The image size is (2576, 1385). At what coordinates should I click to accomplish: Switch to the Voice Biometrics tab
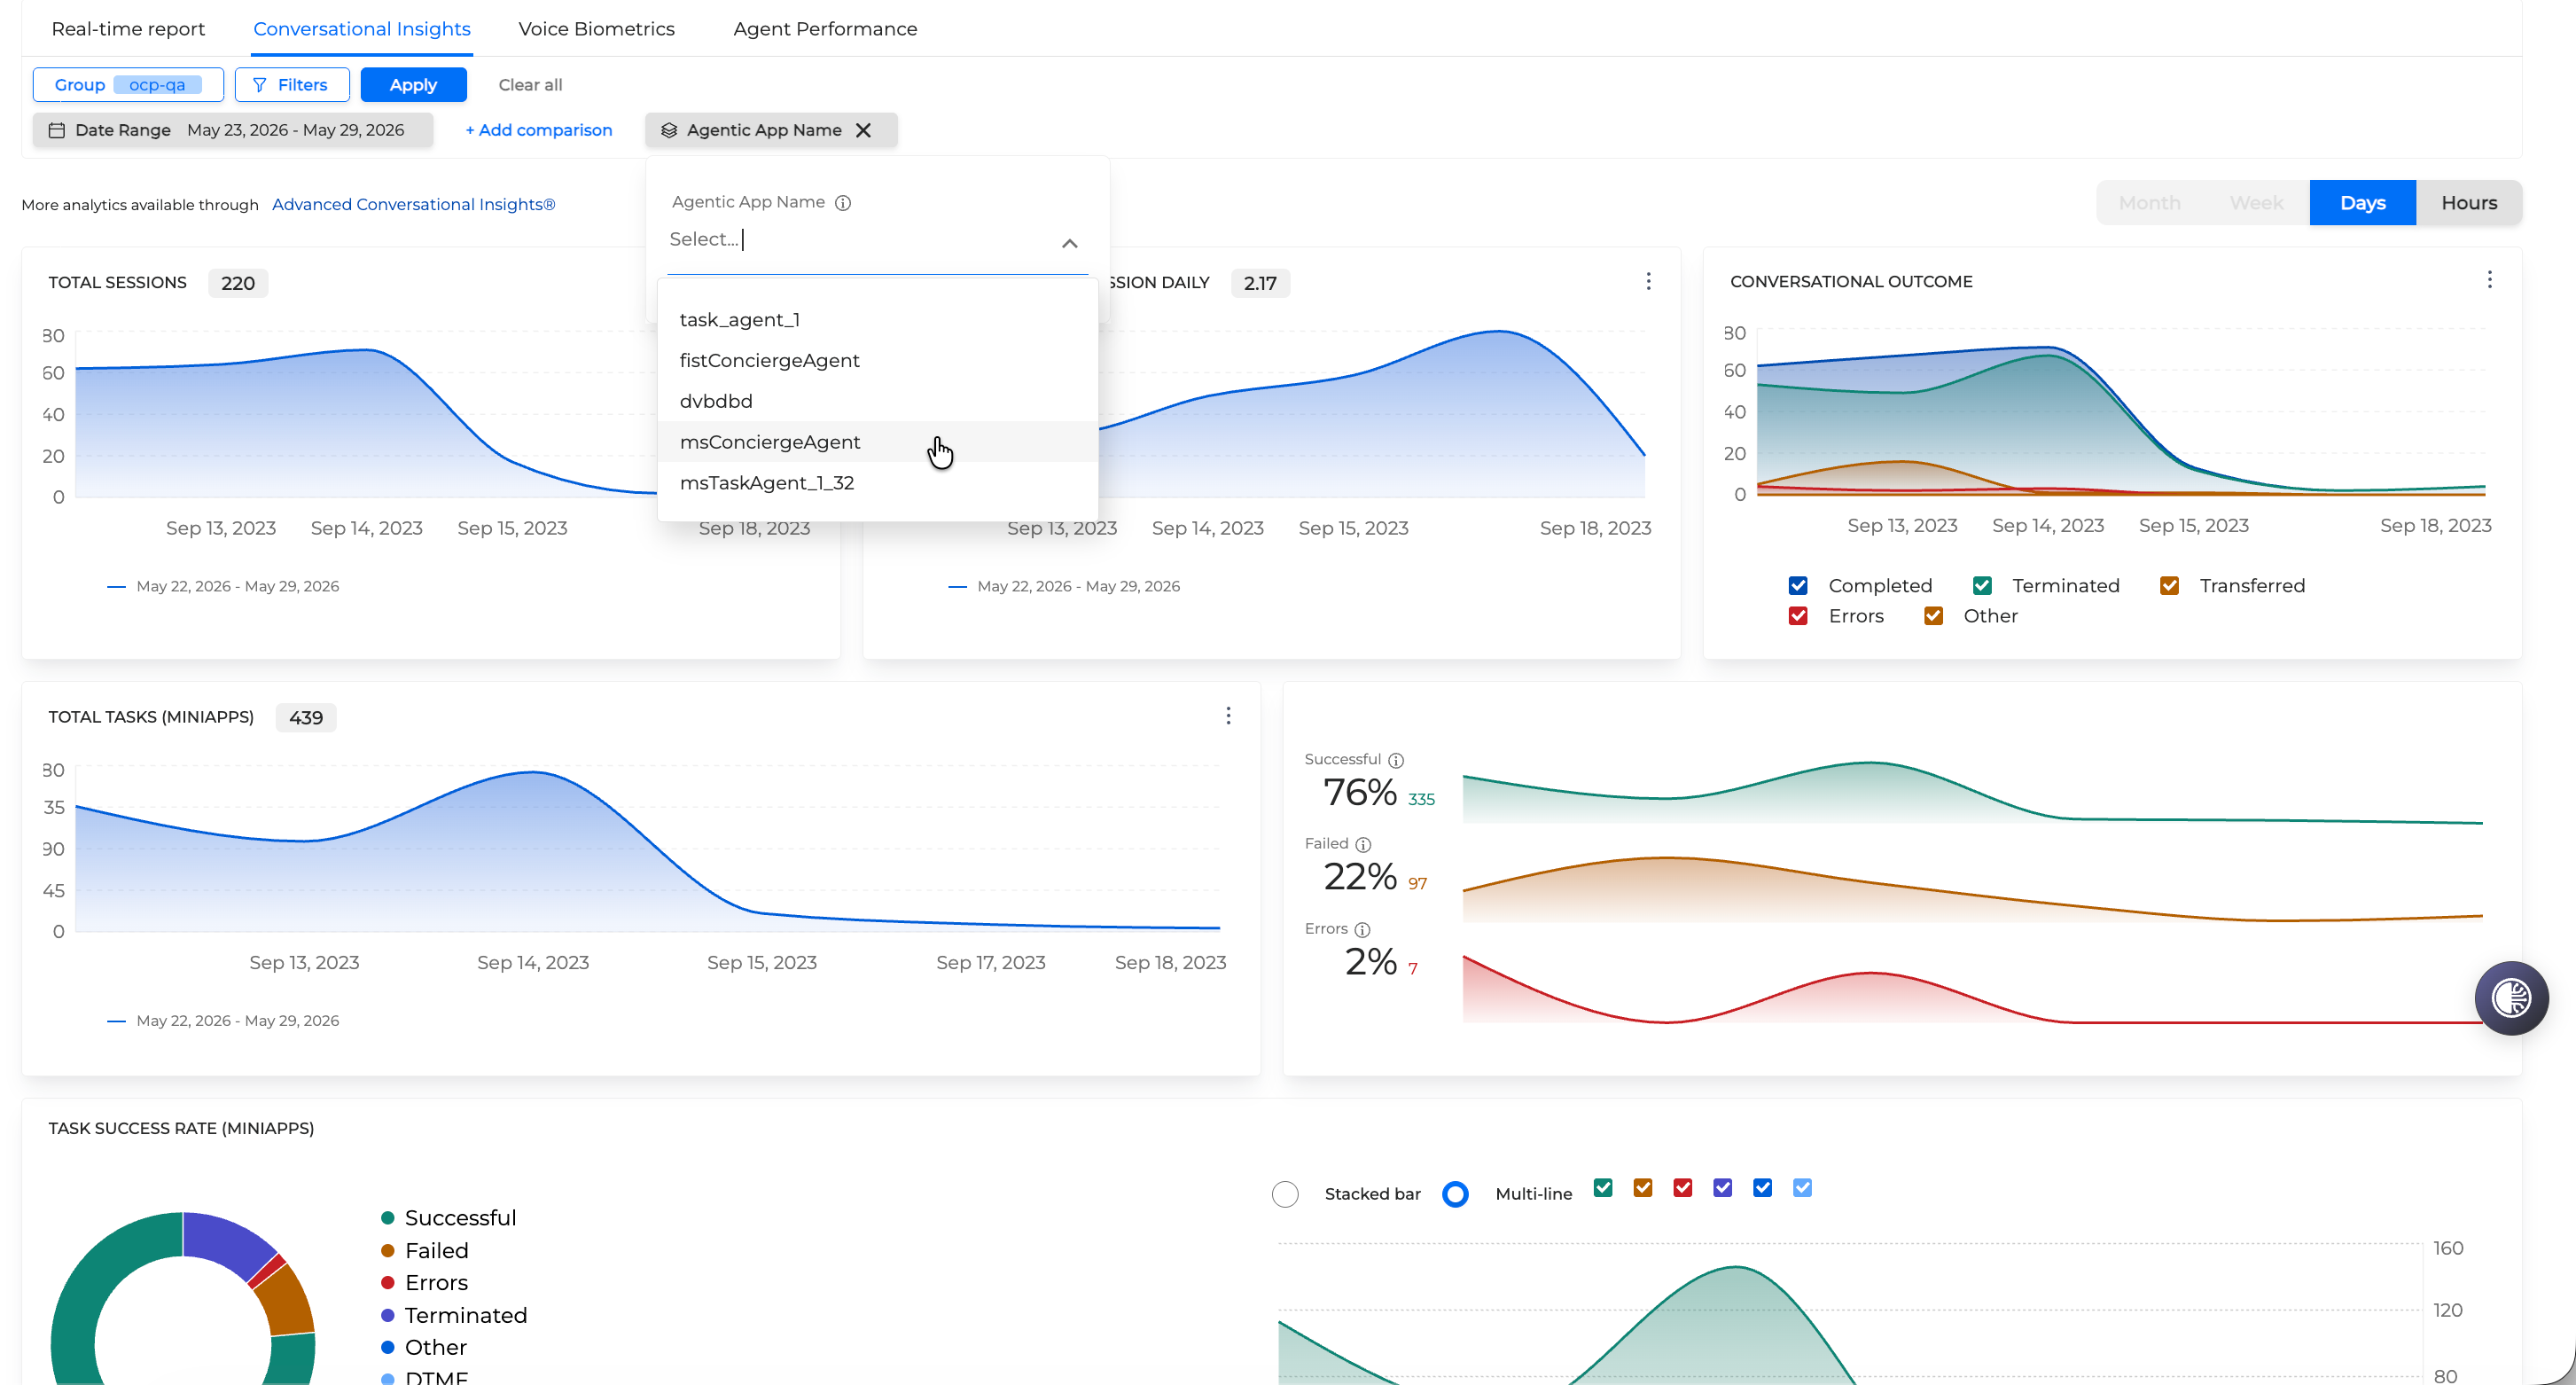coord(596,29)
